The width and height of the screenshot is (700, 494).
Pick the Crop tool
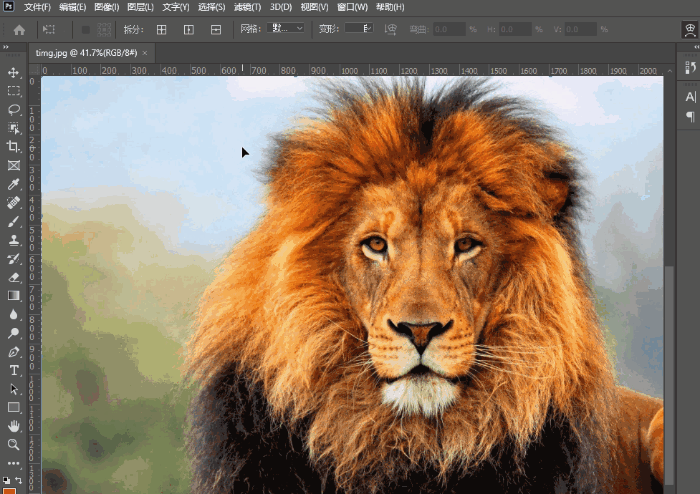coord(14,147)
